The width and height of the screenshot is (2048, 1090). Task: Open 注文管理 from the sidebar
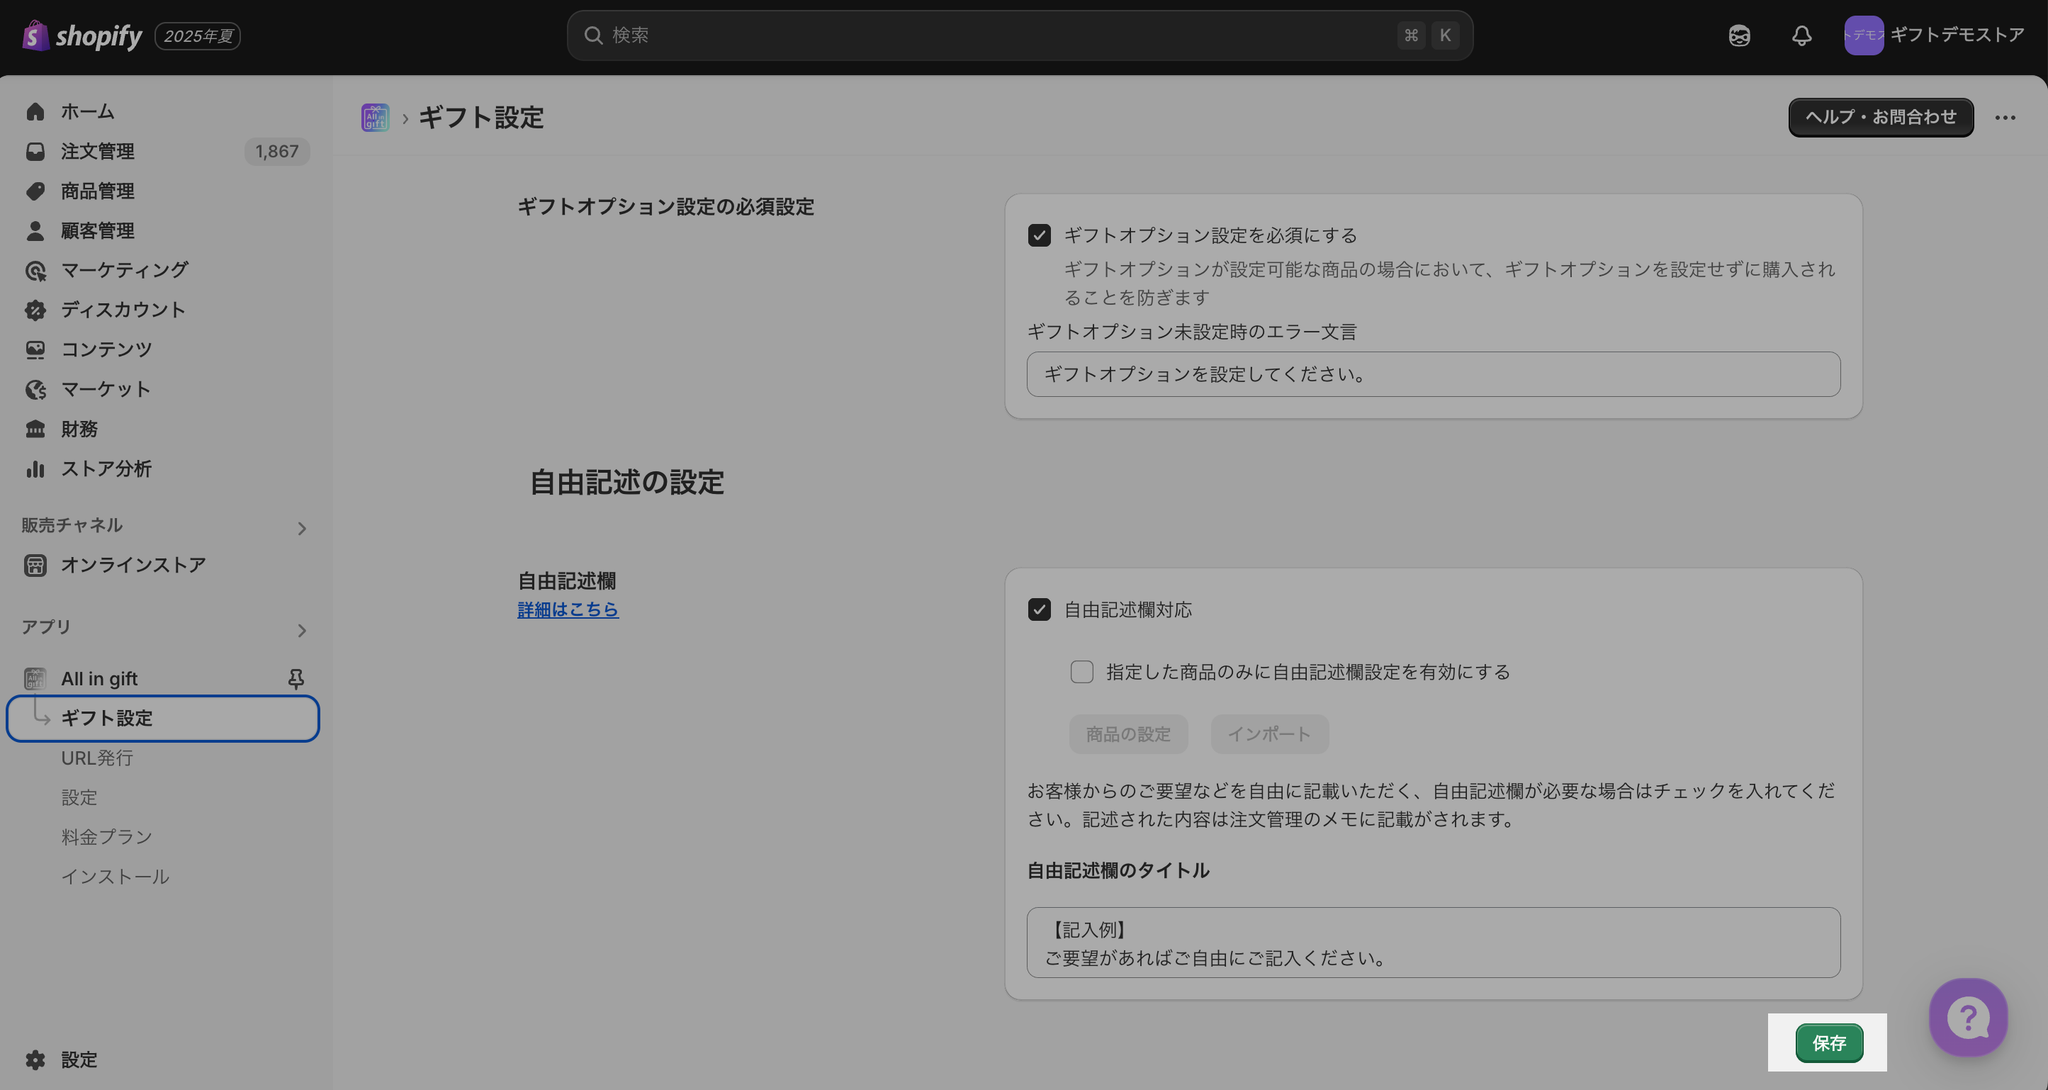click(x=97, y=151)
